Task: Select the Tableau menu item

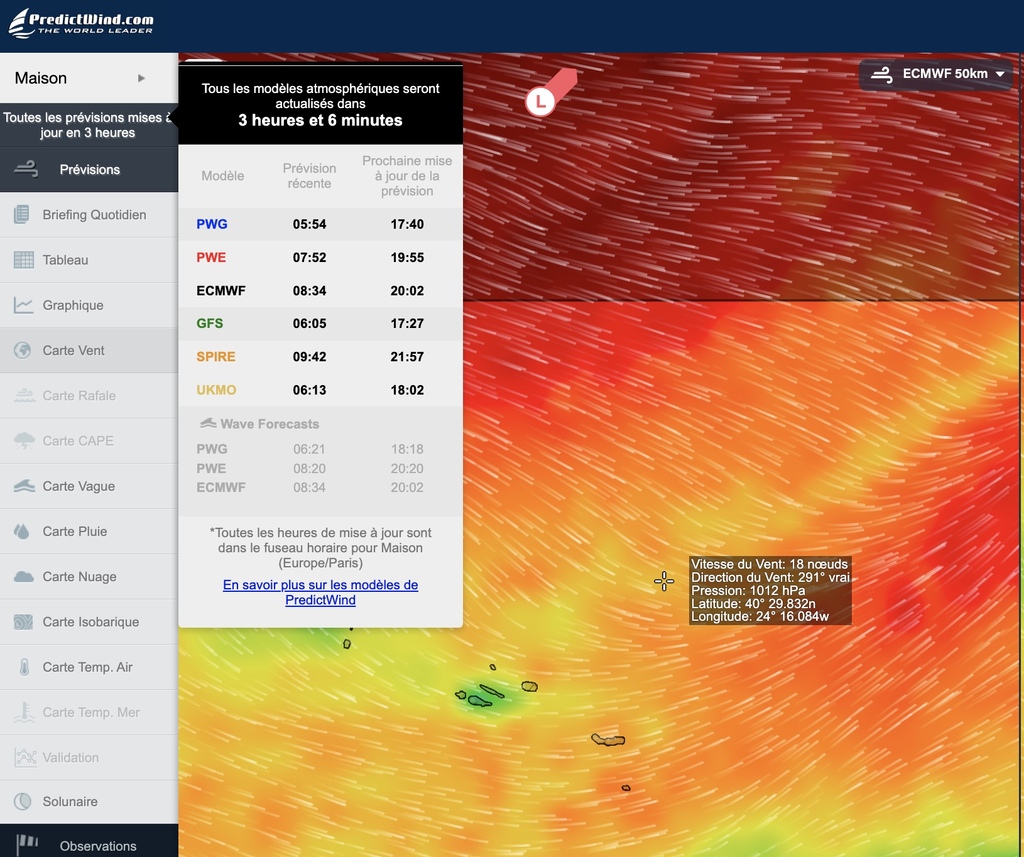Action: pos(89,260)
